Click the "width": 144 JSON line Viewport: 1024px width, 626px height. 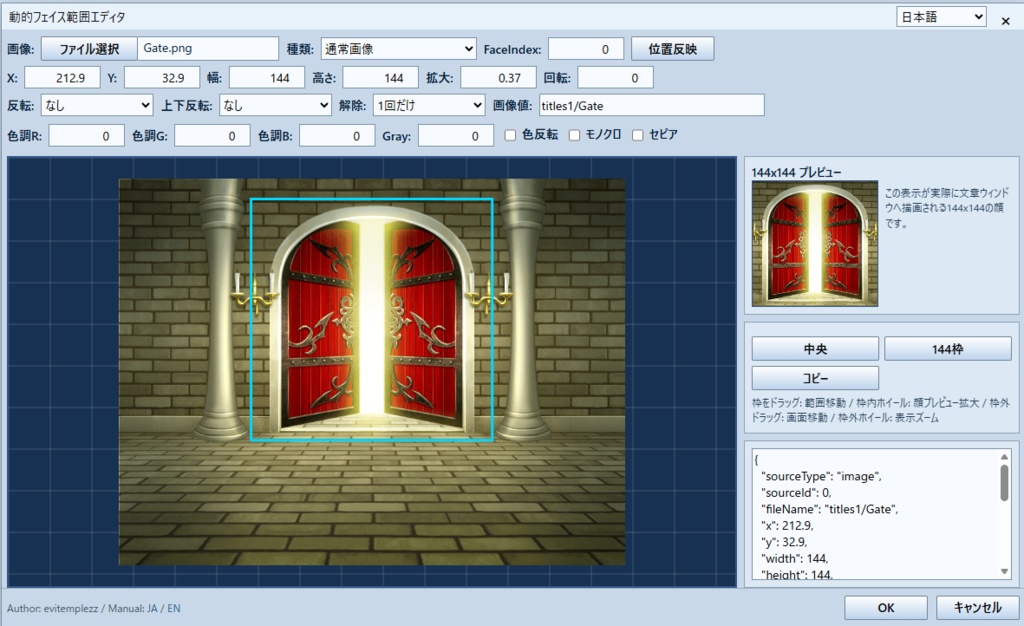pyautogui.click(x=795, y=559)
